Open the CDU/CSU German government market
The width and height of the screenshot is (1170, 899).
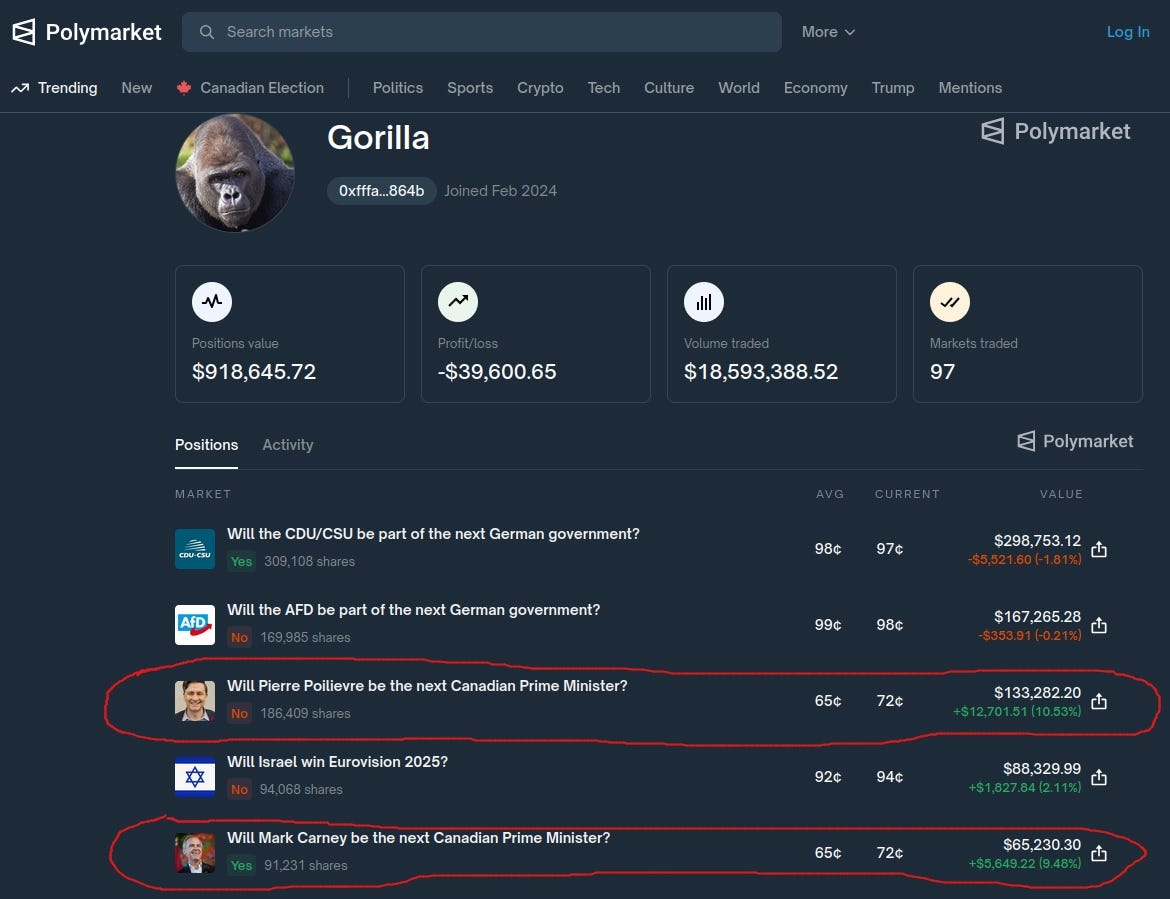click(x=434, y=534)
